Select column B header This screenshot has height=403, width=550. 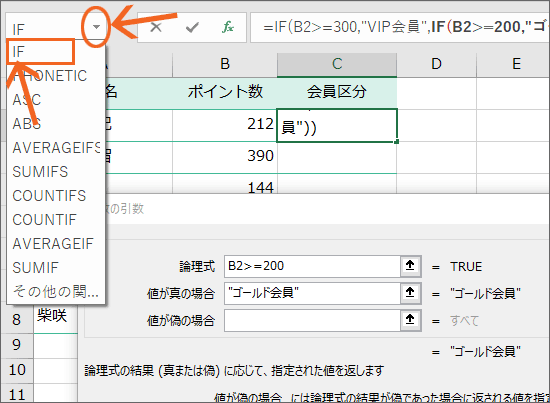pyautogui.click(x=225, y=64)
